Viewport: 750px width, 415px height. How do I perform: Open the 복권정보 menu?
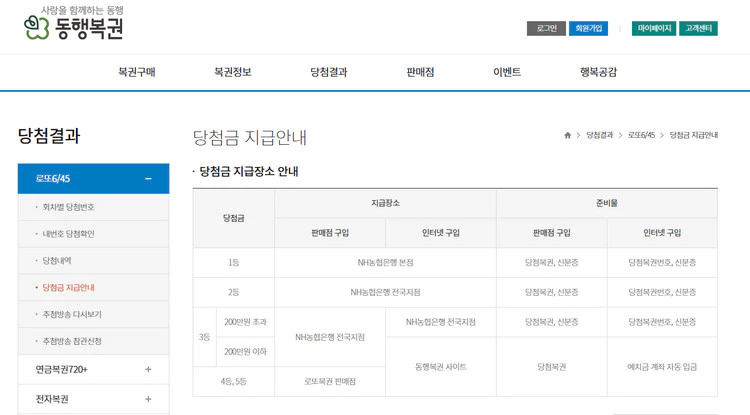232,72
